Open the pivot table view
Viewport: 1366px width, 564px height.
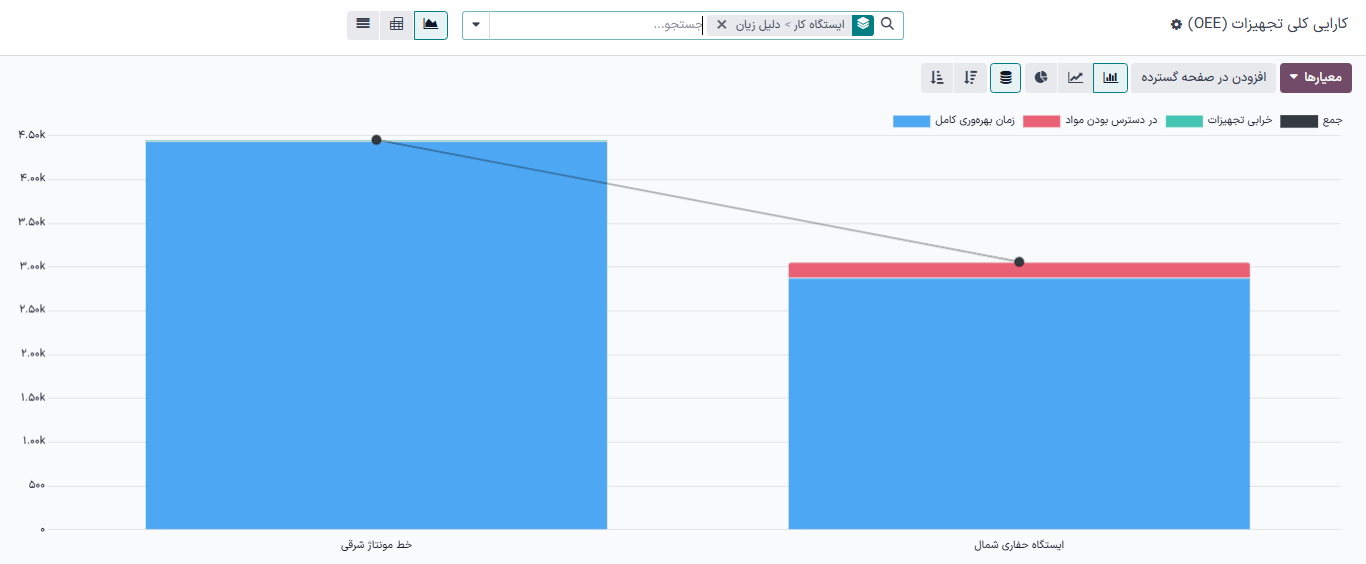pyautogui.click(x=397, y=24)
